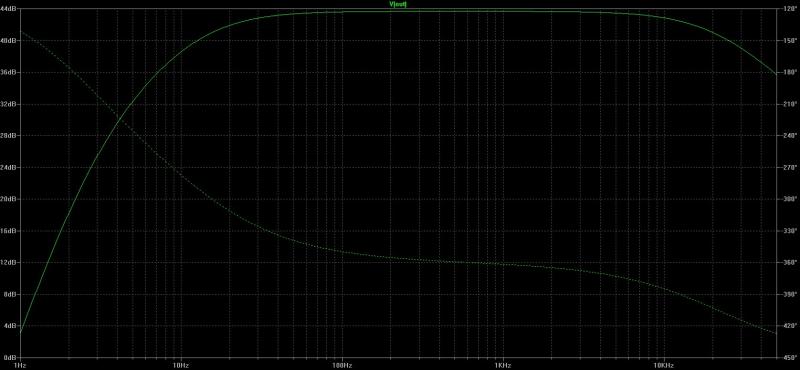The height and width of the screenshot is (370, 800).
Task: Click the 10KHz frequency axis label
Action: click(x=664, y=366)
